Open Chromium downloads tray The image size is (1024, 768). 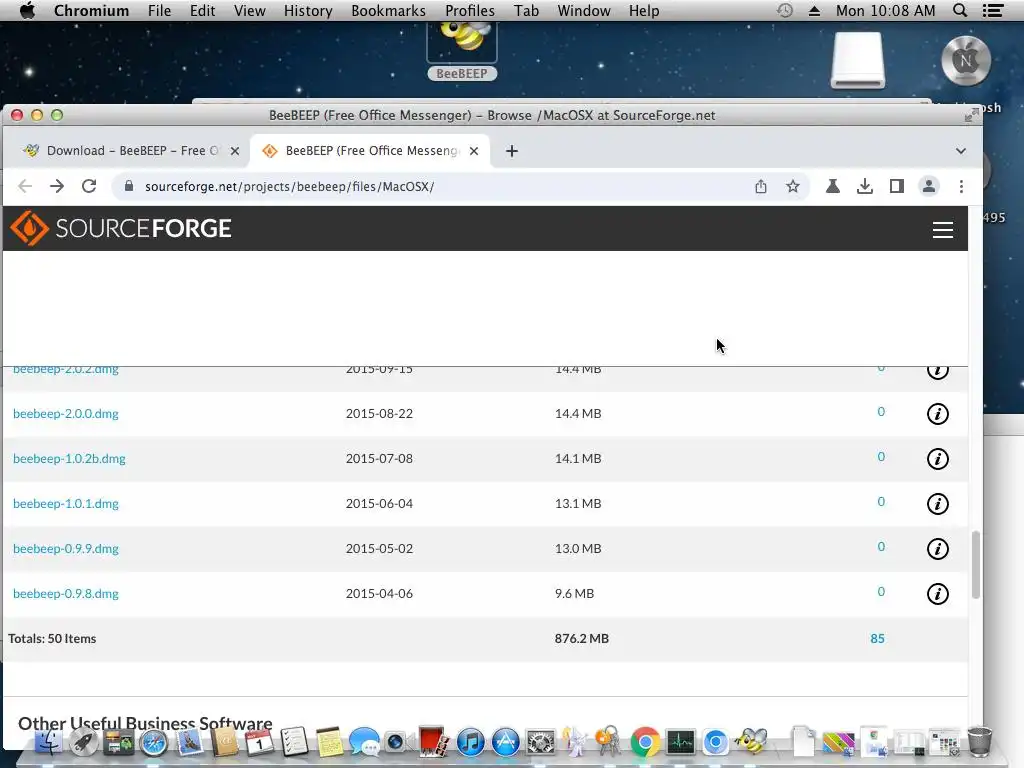tap(864, 186)
